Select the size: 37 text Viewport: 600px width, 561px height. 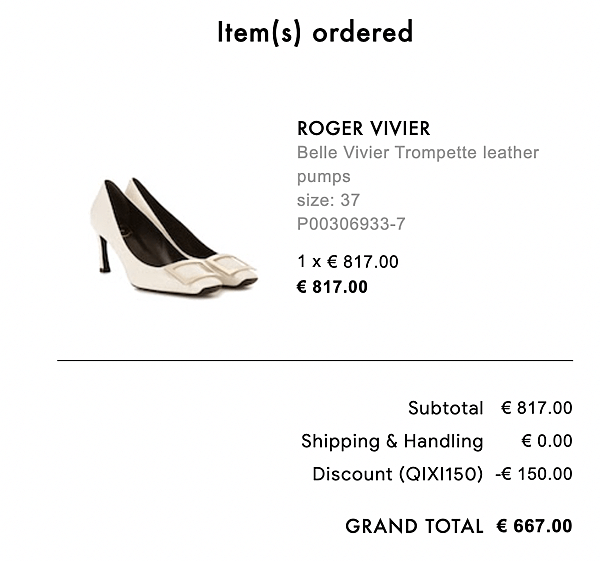point(328,200)
